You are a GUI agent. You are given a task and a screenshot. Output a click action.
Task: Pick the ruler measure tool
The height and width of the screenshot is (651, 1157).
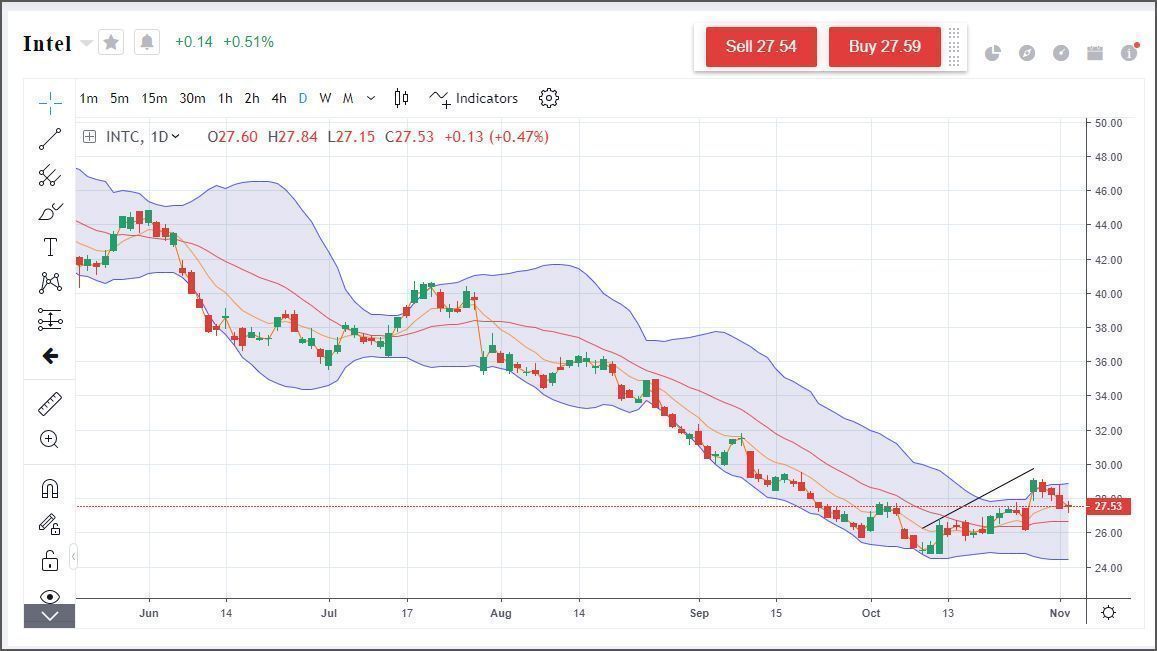50,403
